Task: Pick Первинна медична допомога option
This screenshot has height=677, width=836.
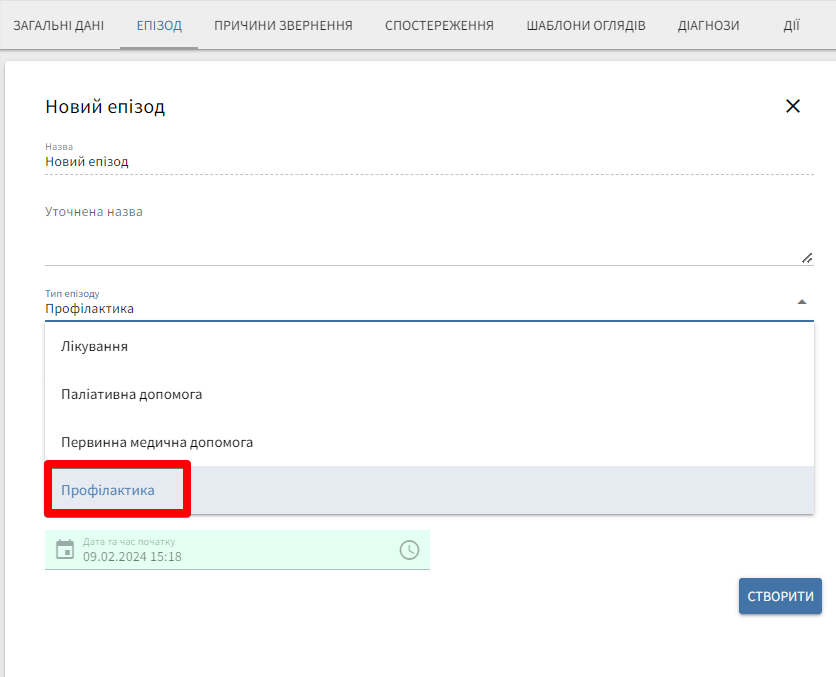Action: click(x=157, y=442)
